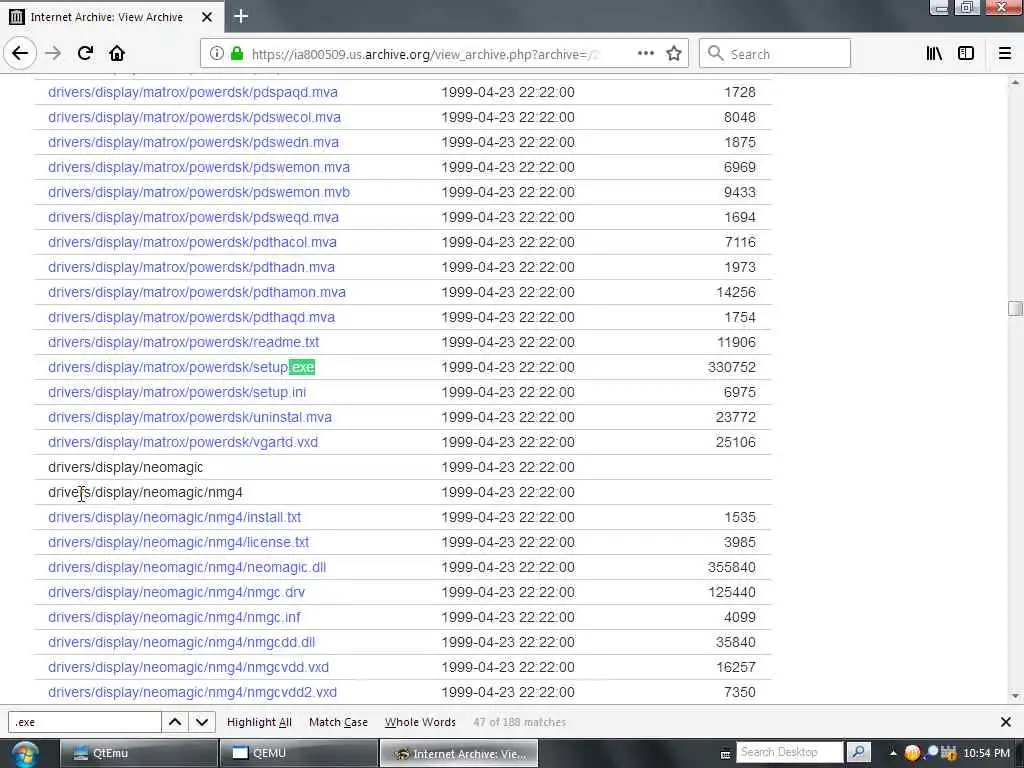Viewport: 1024px width, 768px height.
Task: Open pdthacol.mva file link
Action: click(x=192, y=242)
